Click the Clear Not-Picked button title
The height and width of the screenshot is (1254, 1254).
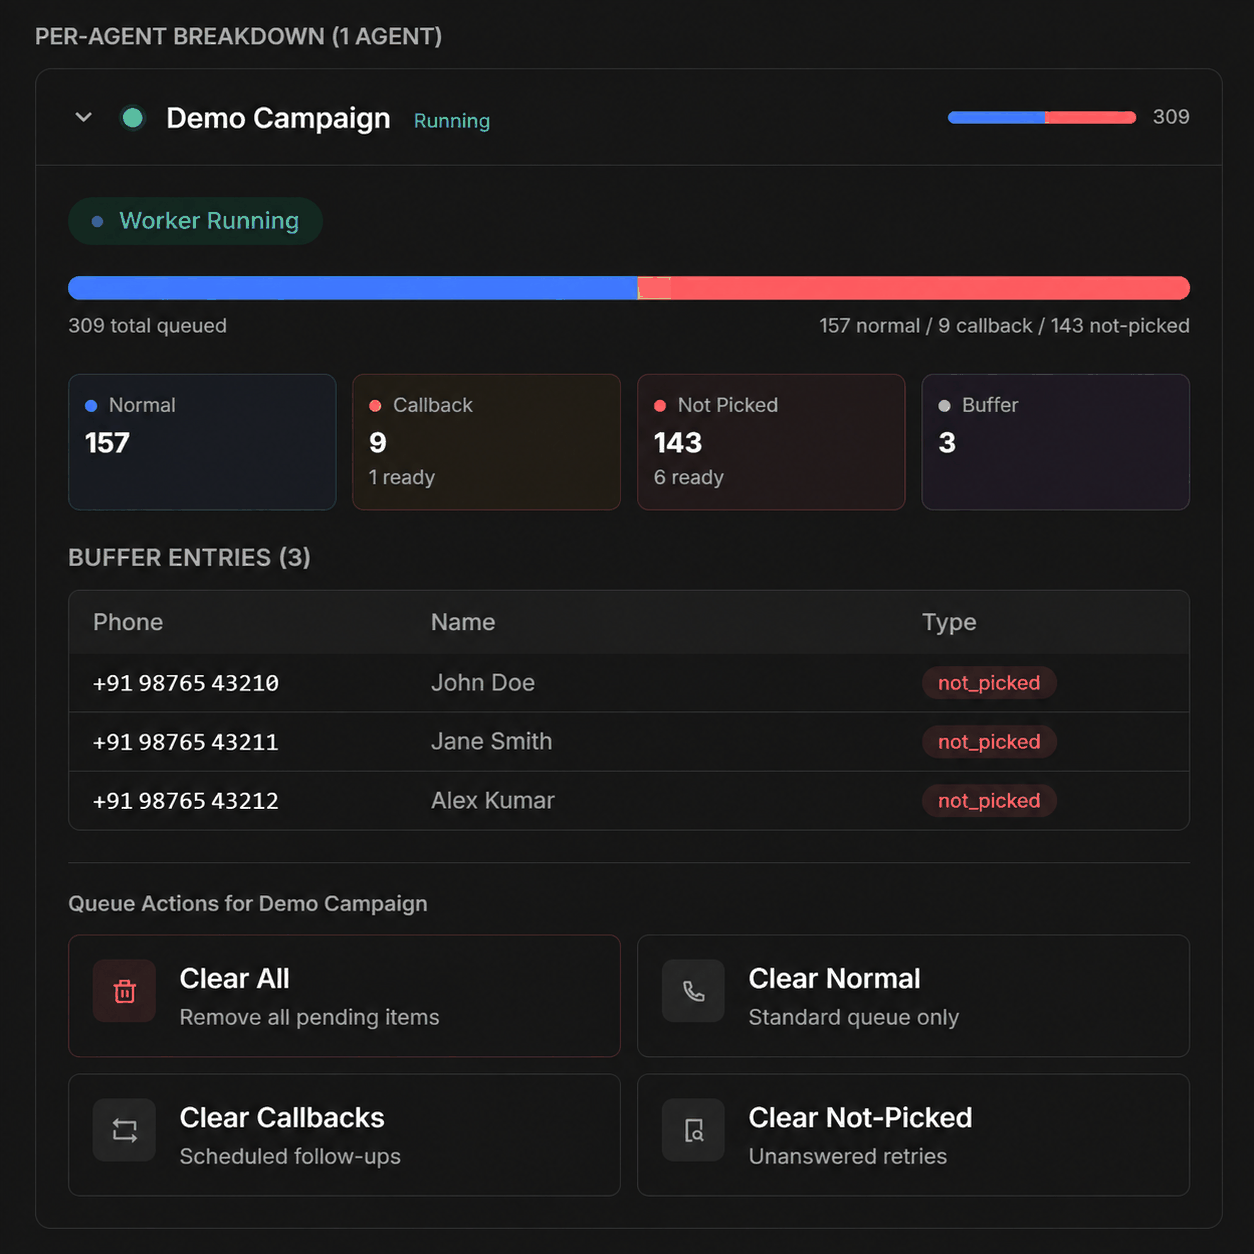(860, 1117)
